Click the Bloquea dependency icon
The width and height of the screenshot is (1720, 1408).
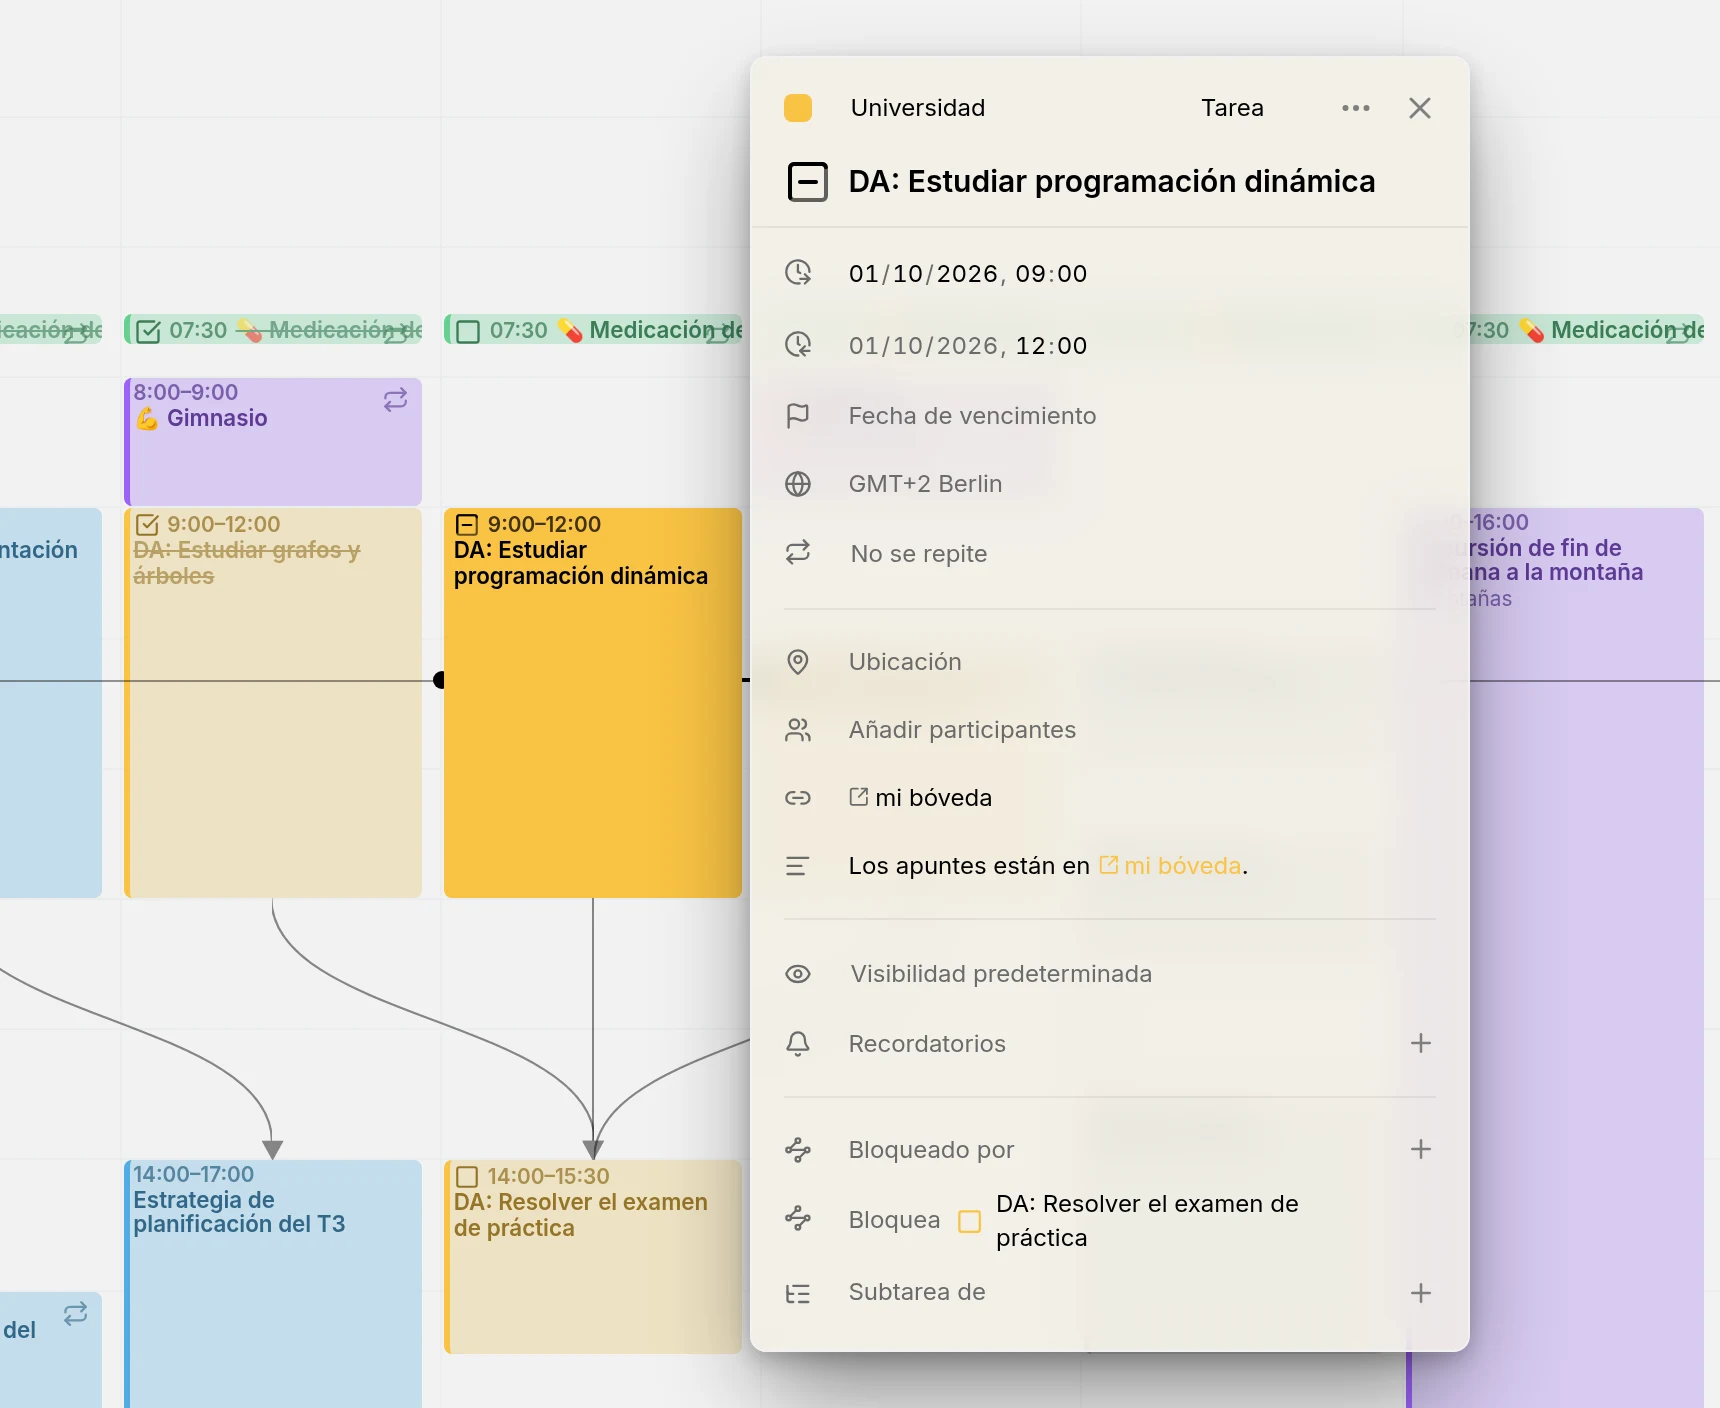(x=798, y=1218)
